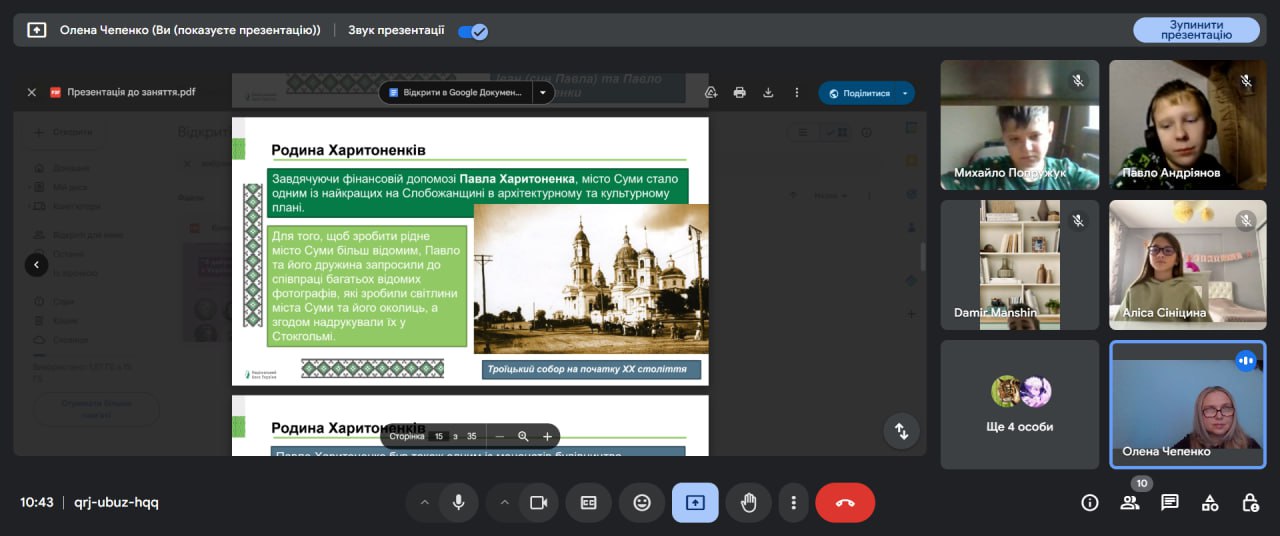Mute the microphone
1280x536 pixels.
458,503
